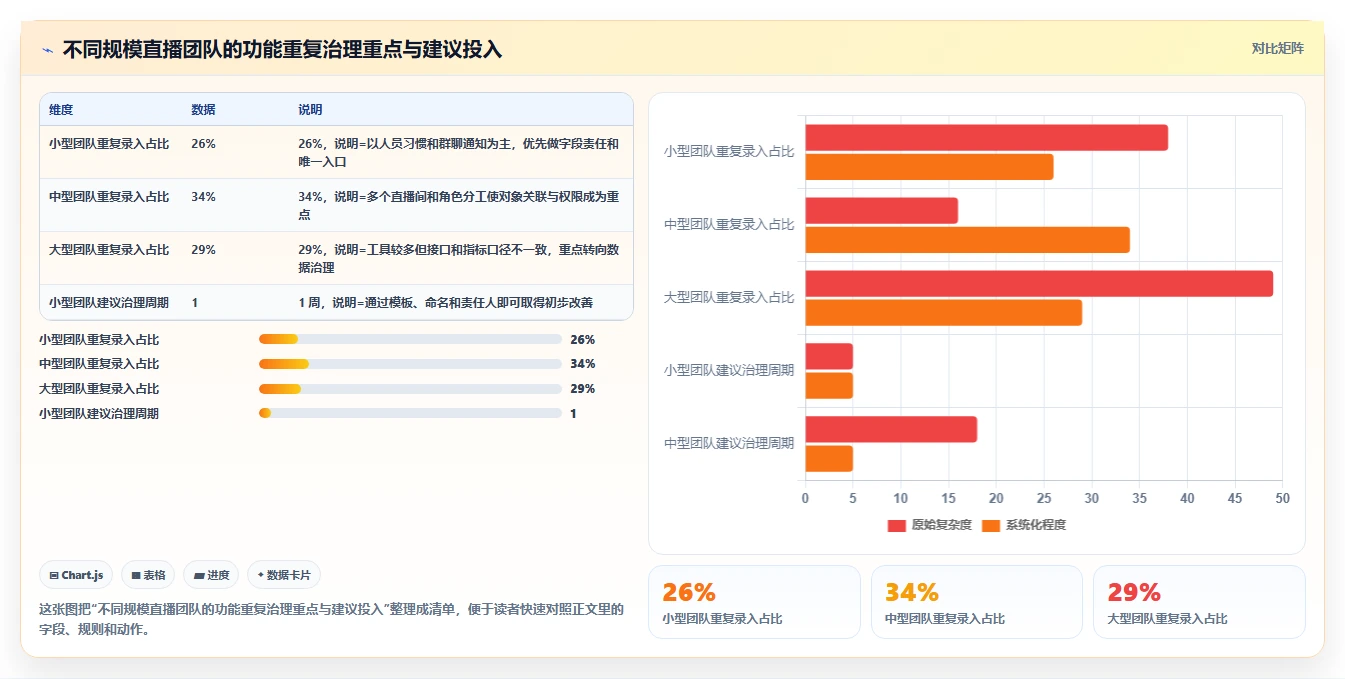
Task: Click table cell 小型团队建议治理周期
Action: pos(109,302)
